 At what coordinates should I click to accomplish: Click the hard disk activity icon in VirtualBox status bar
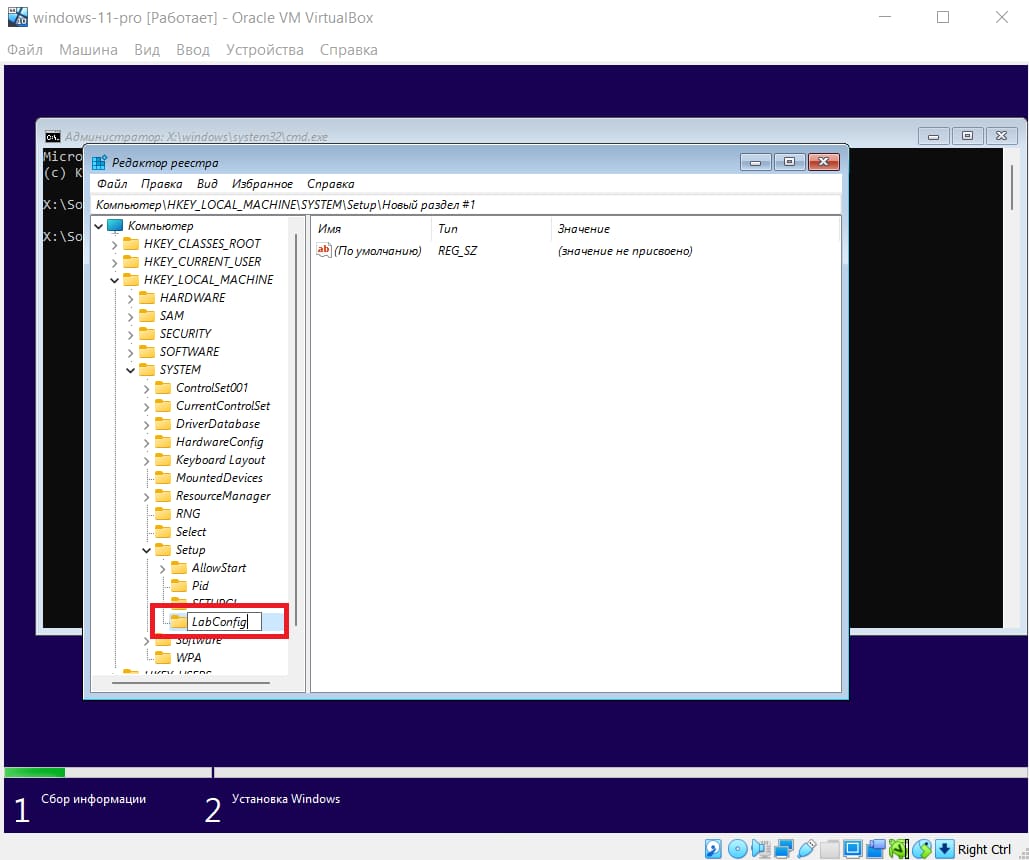click(713, 849)
